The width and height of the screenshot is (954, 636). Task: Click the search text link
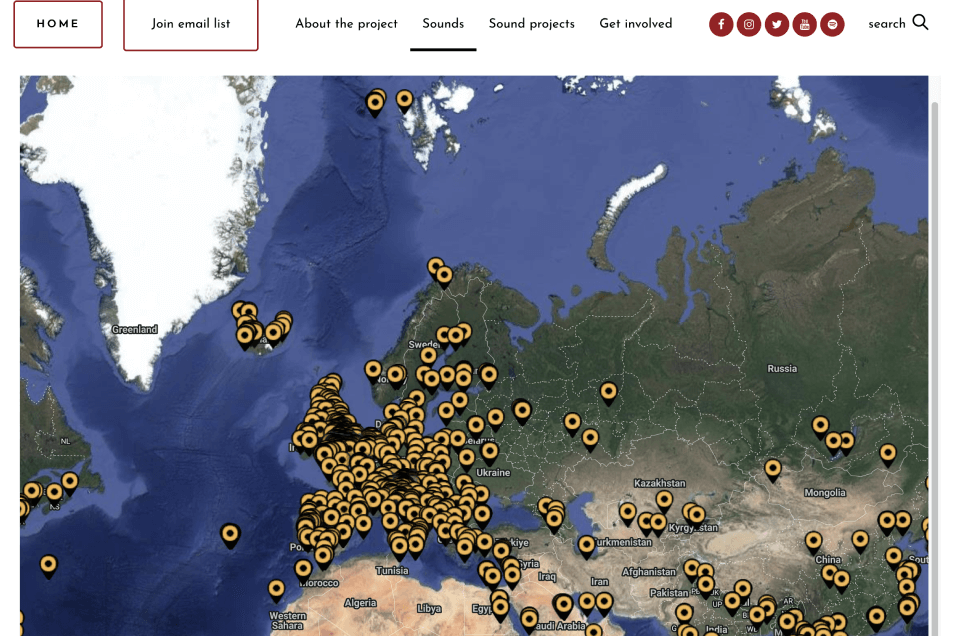(x=886, y=24)
